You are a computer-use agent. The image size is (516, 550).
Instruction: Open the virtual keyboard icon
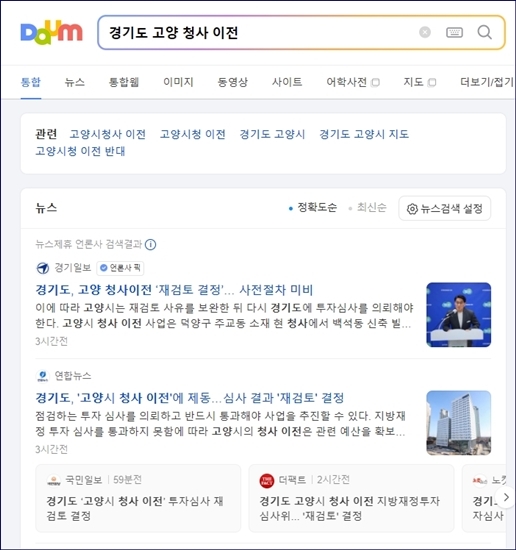454,32
